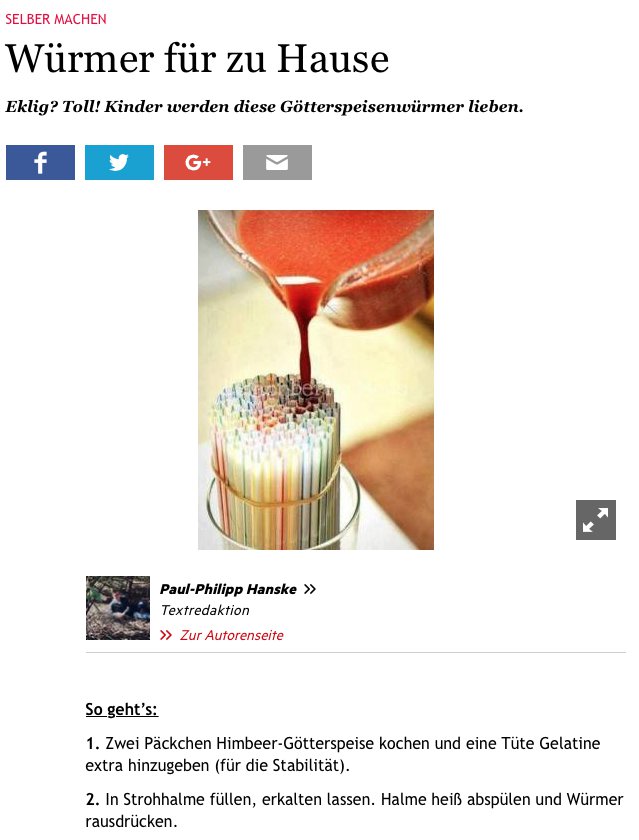Click step 2 about filling Strohhalme

tap(354, 810)
